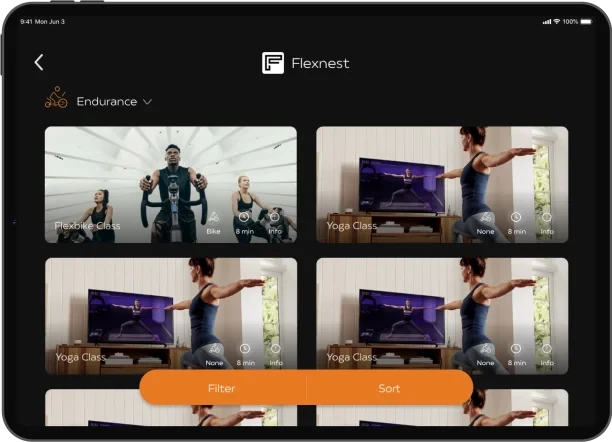The image size is (612, 442).
Task: Click the orange Filter button
Action: pos(222,388)
